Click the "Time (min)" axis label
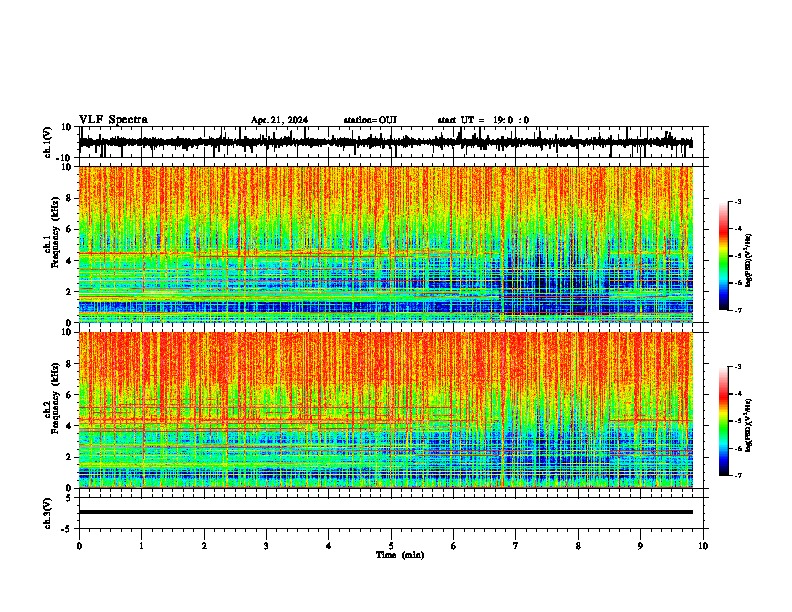 (x=400, y=555)
